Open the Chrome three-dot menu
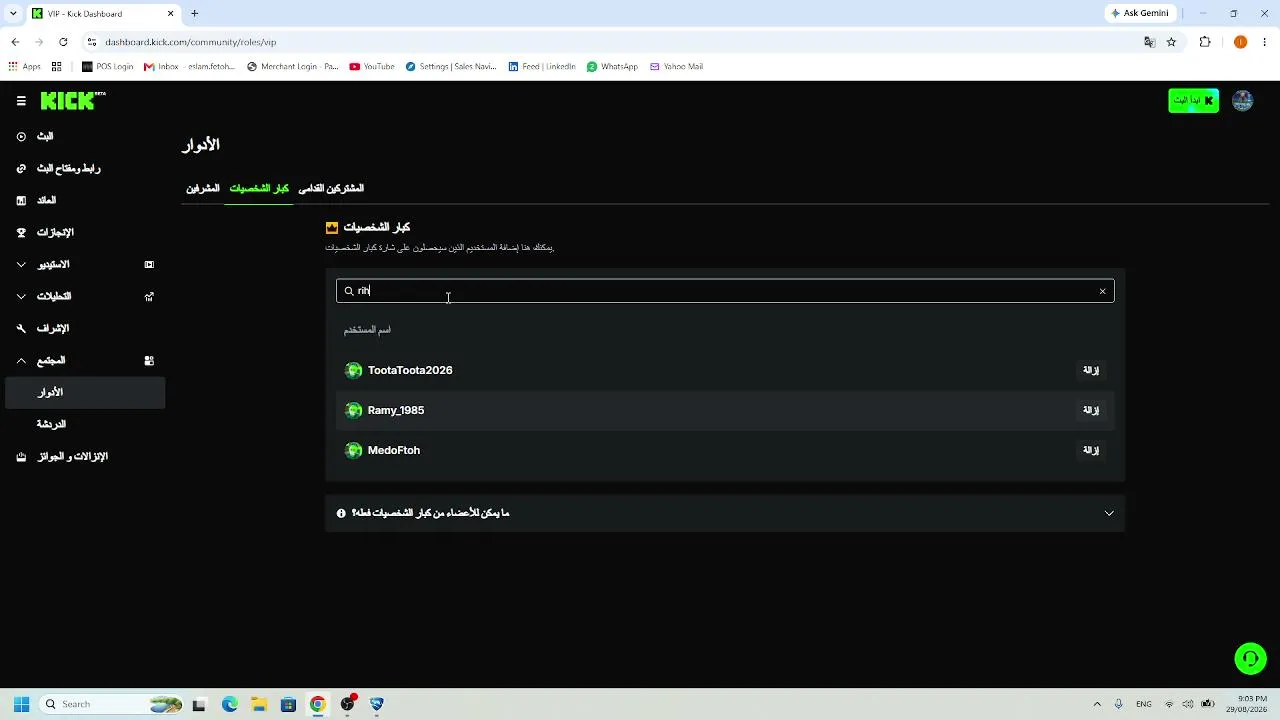Image resolution: width=1280 pixels, height=720 pixels. 1265,42
